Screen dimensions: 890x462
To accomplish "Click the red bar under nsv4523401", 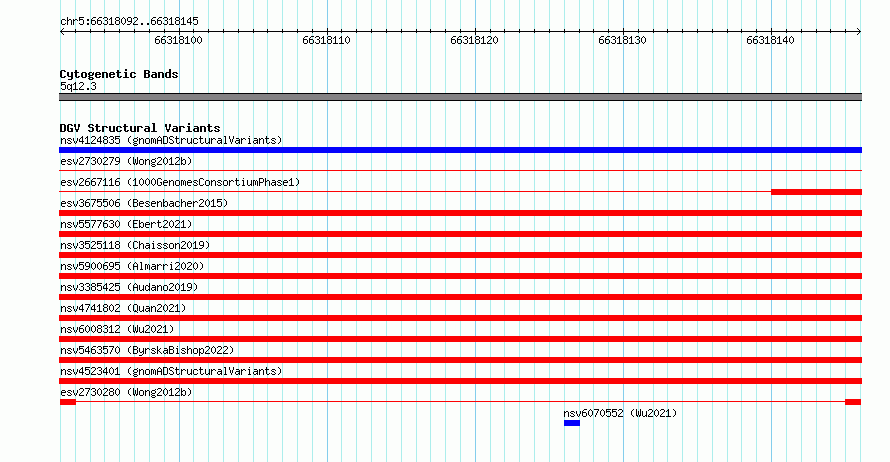I will [460, 381].
